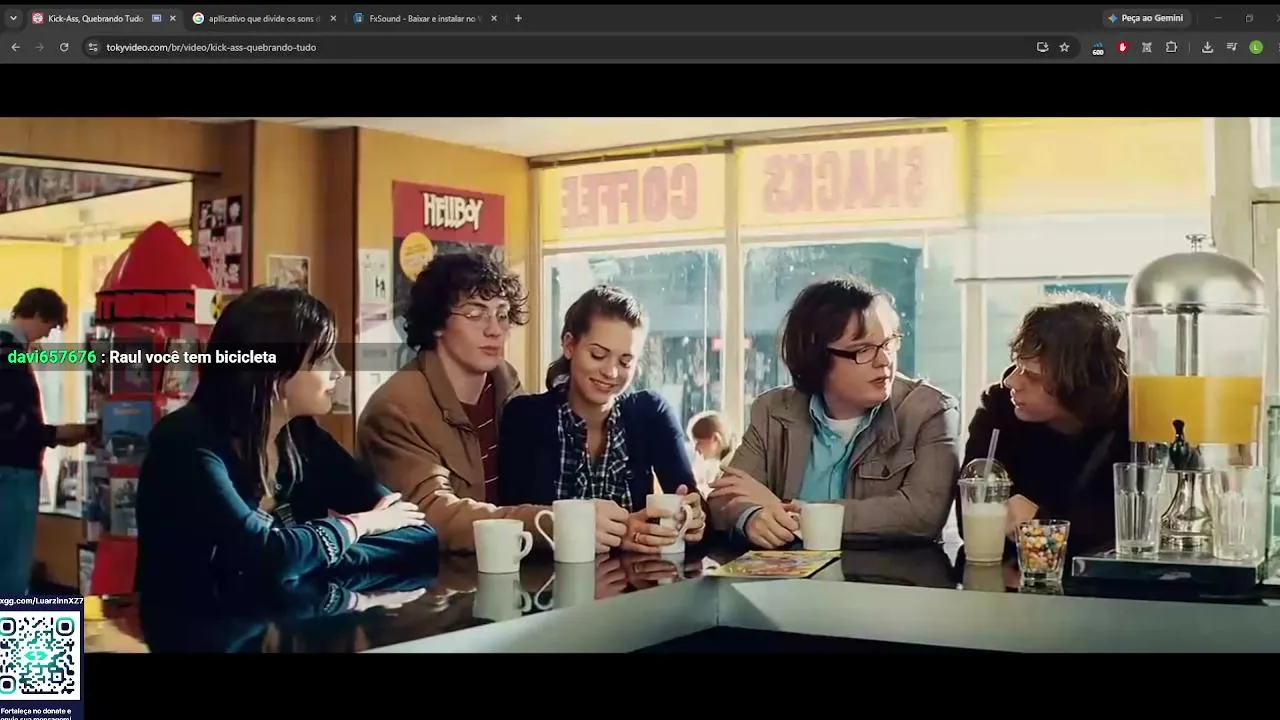Viewport: 1280px width, 720px height.
Task: Open the extension with the 600 badge
Action: [x=1098, y=47]
